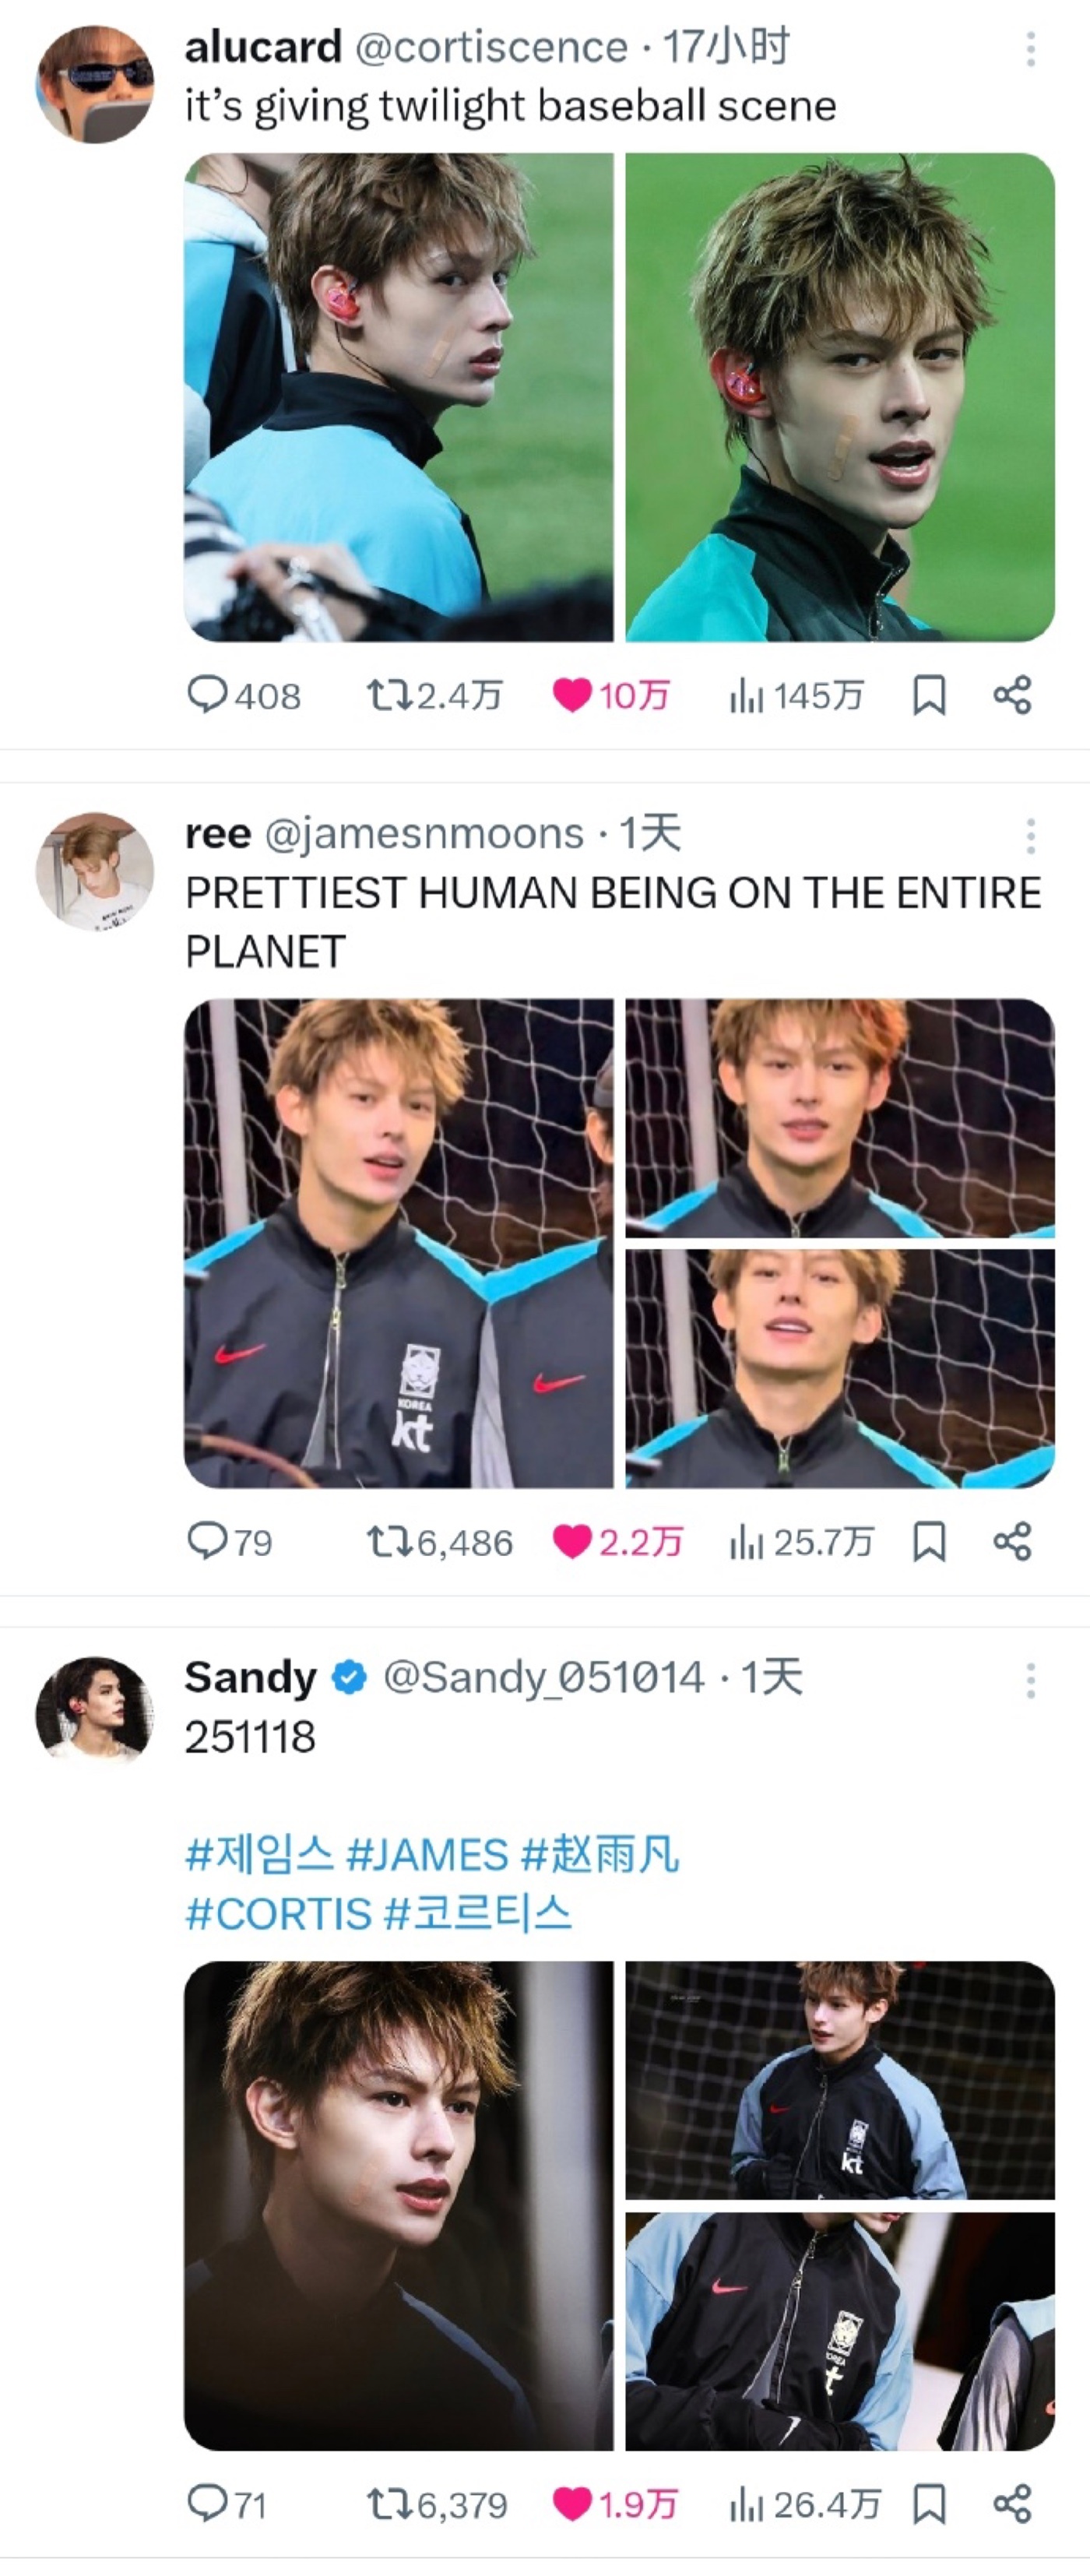Open @jamesnmoons profile handle
The height and width of the screenshot is (2576, 1090).
point(423,834)
